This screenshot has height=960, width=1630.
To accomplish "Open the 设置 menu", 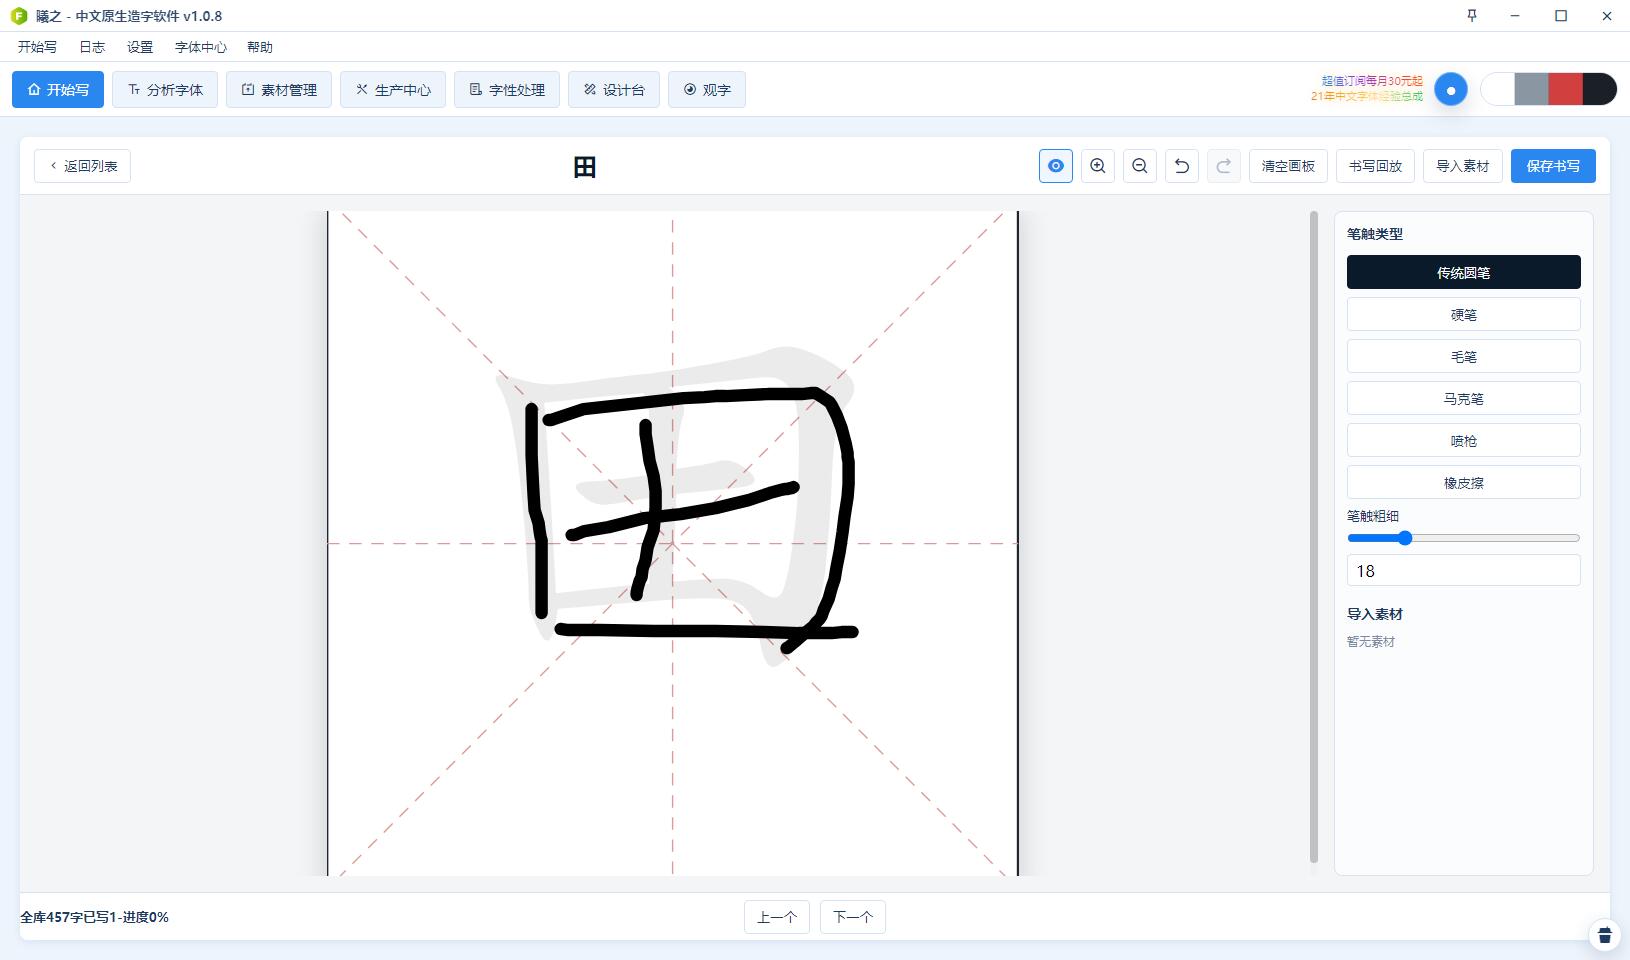I will pos(140,47).
